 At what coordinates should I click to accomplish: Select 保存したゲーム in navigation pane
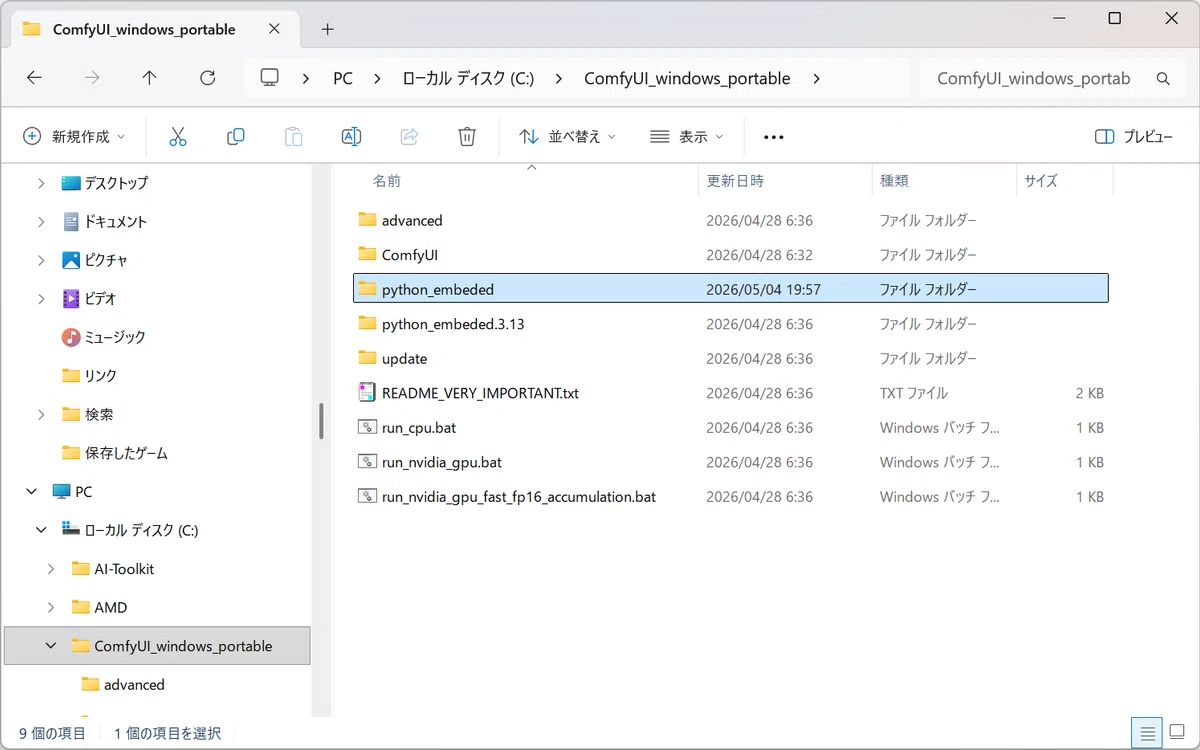(x=126, y=453)
